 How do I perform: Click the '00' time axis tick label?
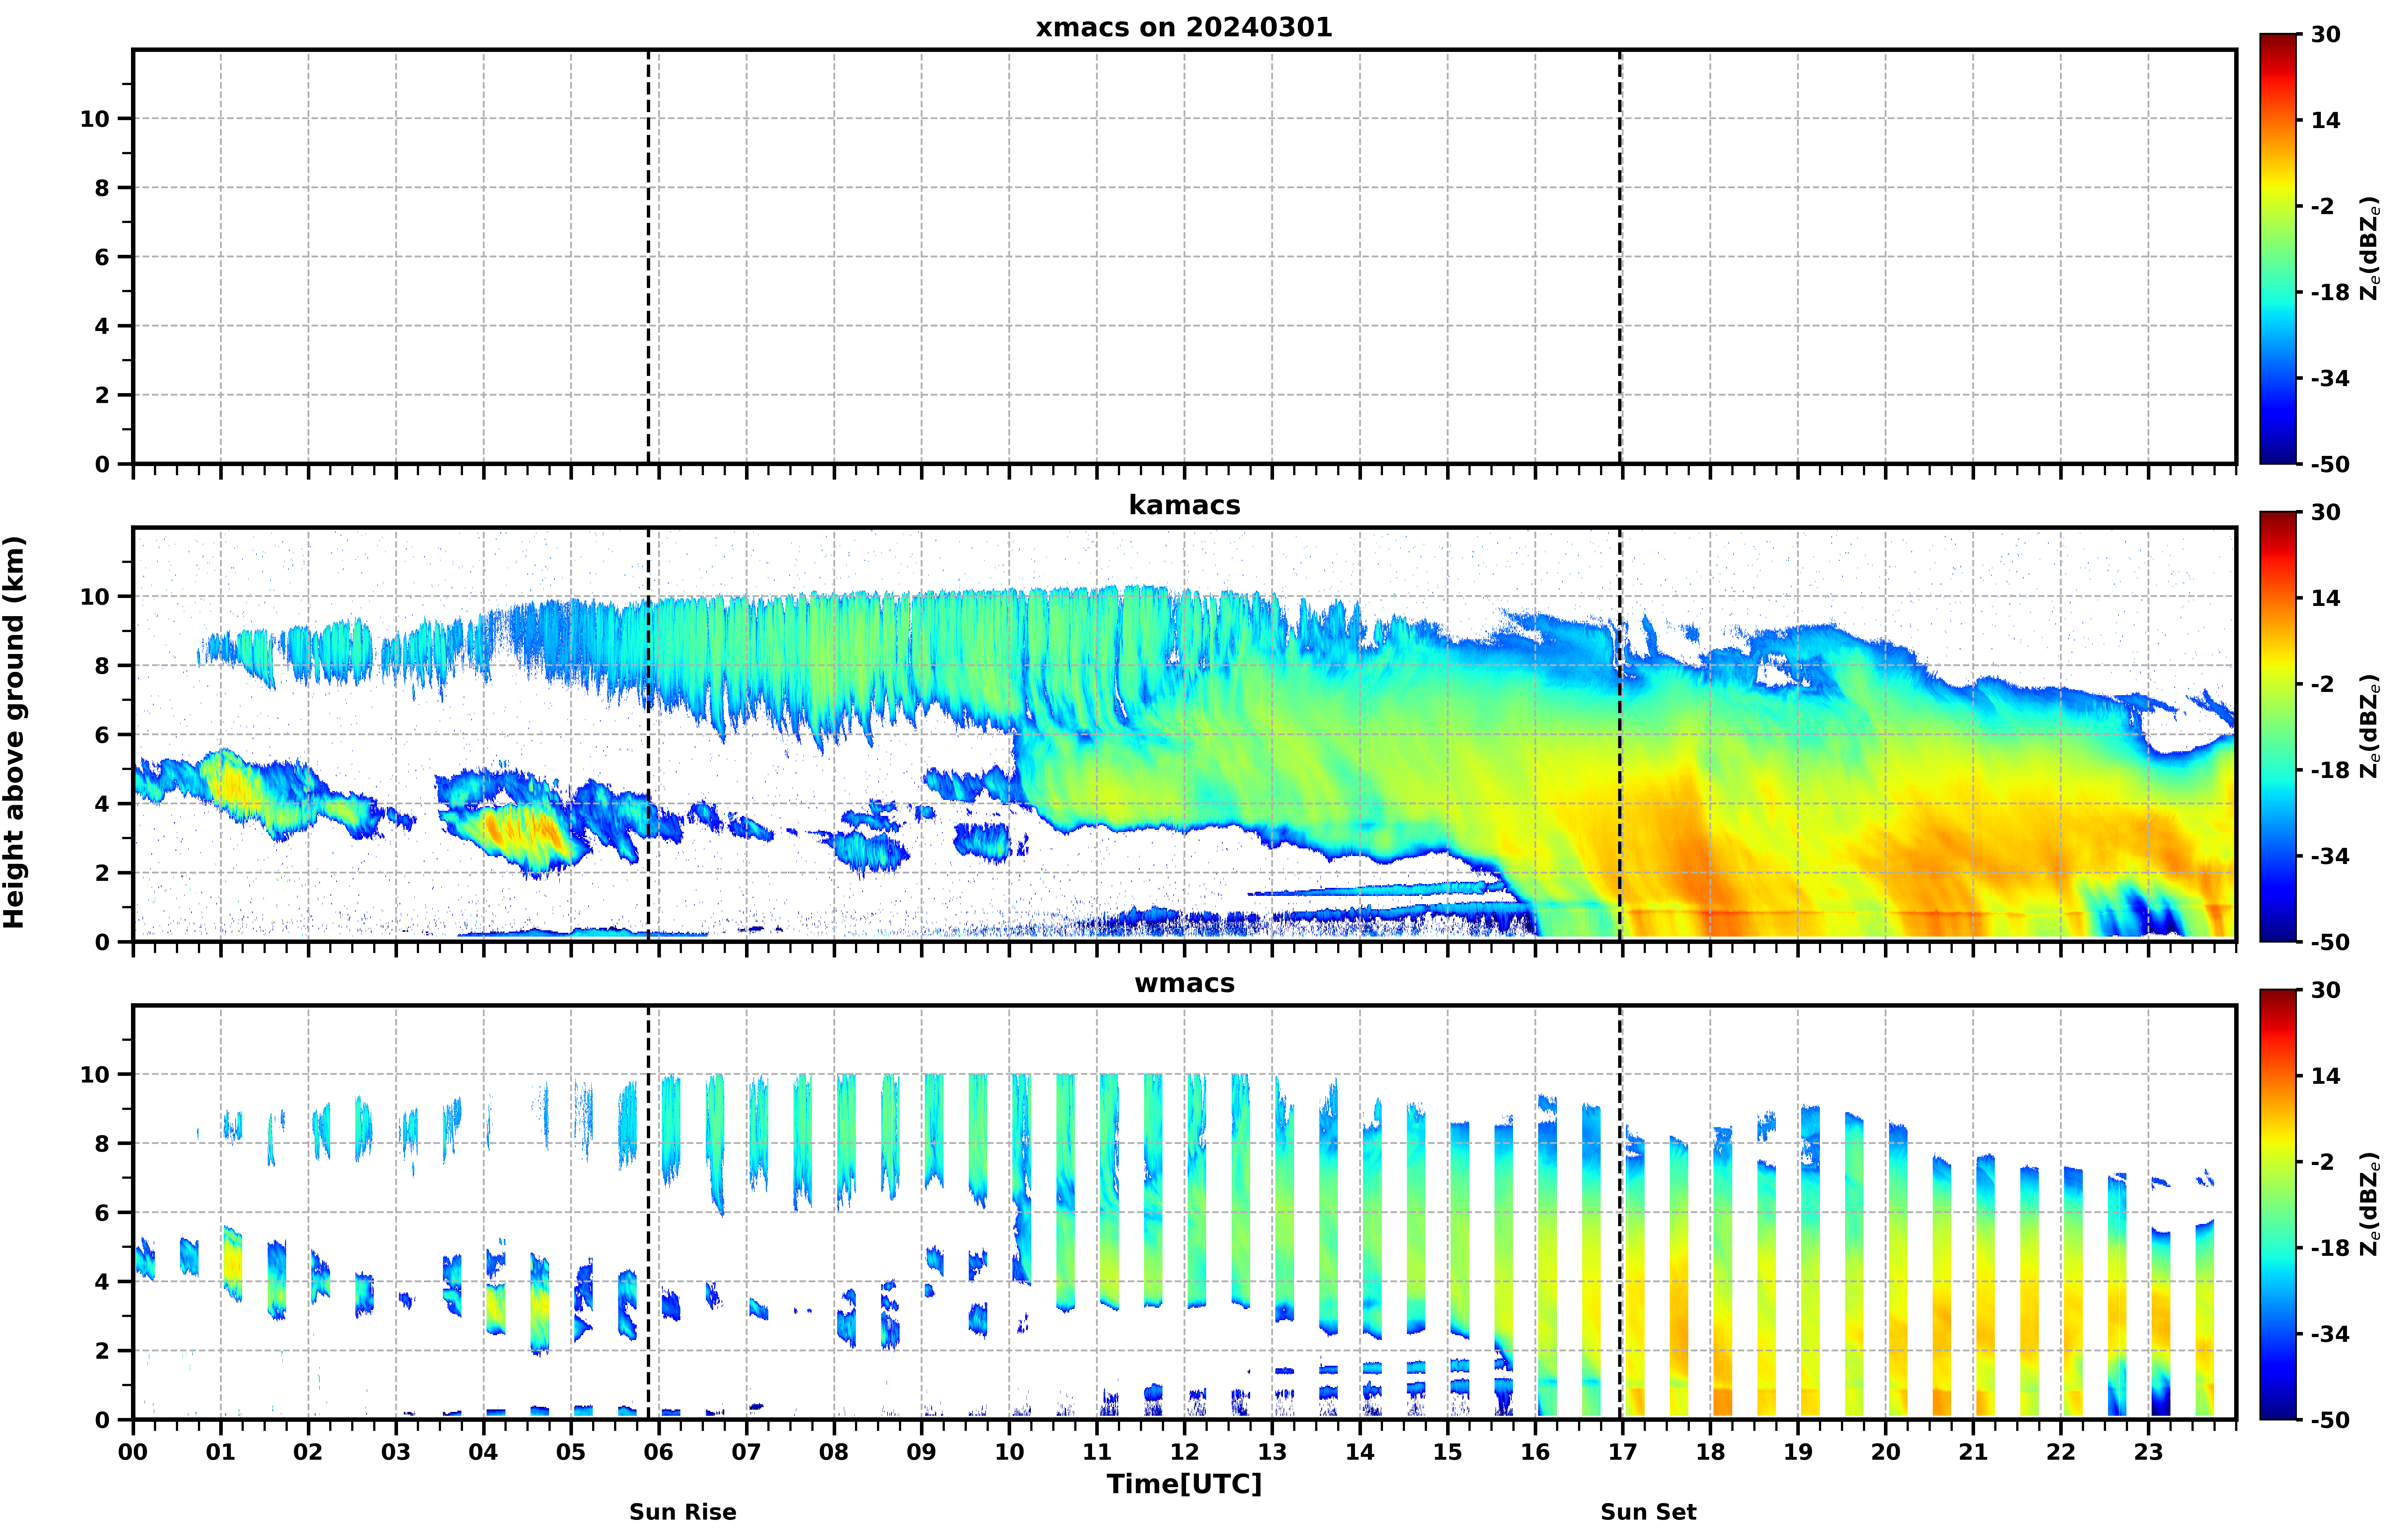[133, 1452]
